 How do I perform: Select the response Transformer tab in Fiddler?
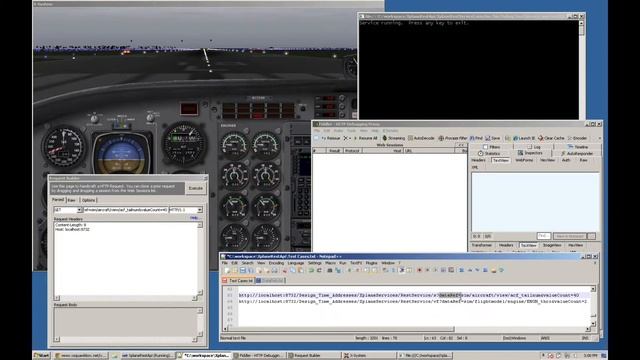click(482, 245)
